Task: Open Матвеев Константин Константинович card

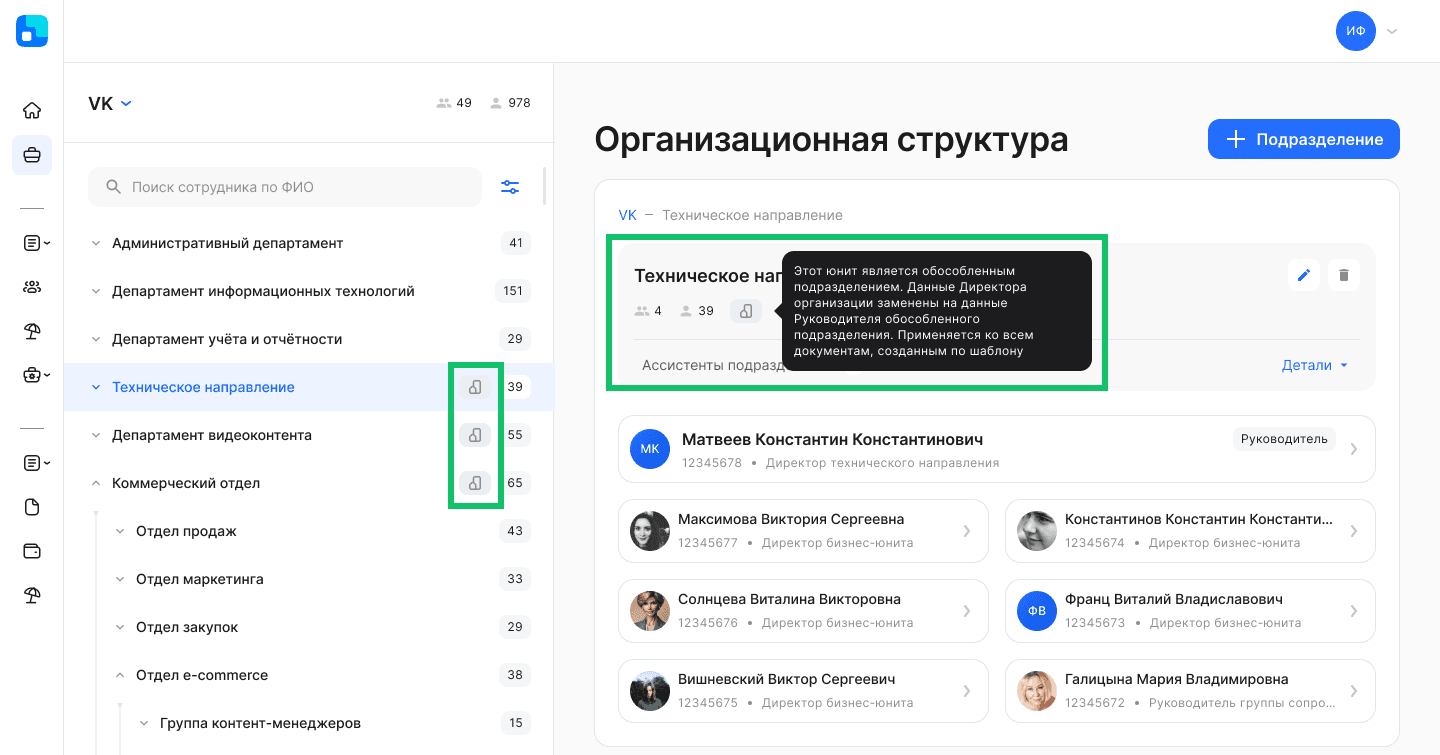Action: 997,449
